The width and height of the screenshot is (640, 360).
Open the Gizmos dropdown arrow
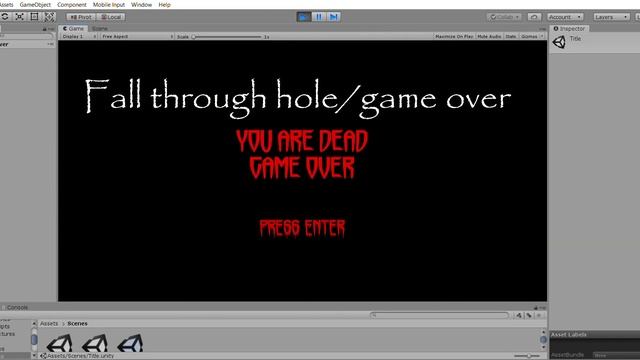542,36
